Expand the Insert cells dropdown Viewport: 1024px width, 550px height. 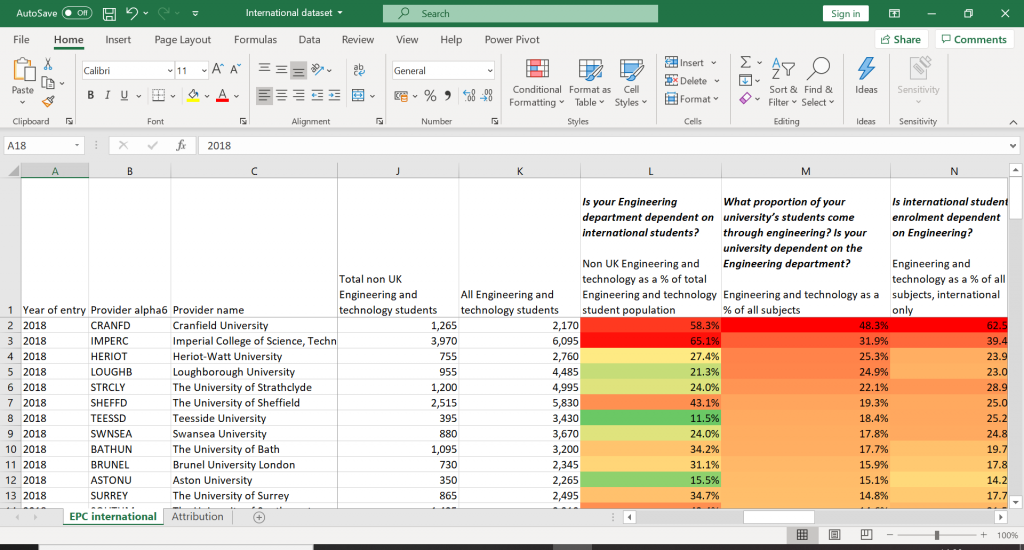coord(714,63)
